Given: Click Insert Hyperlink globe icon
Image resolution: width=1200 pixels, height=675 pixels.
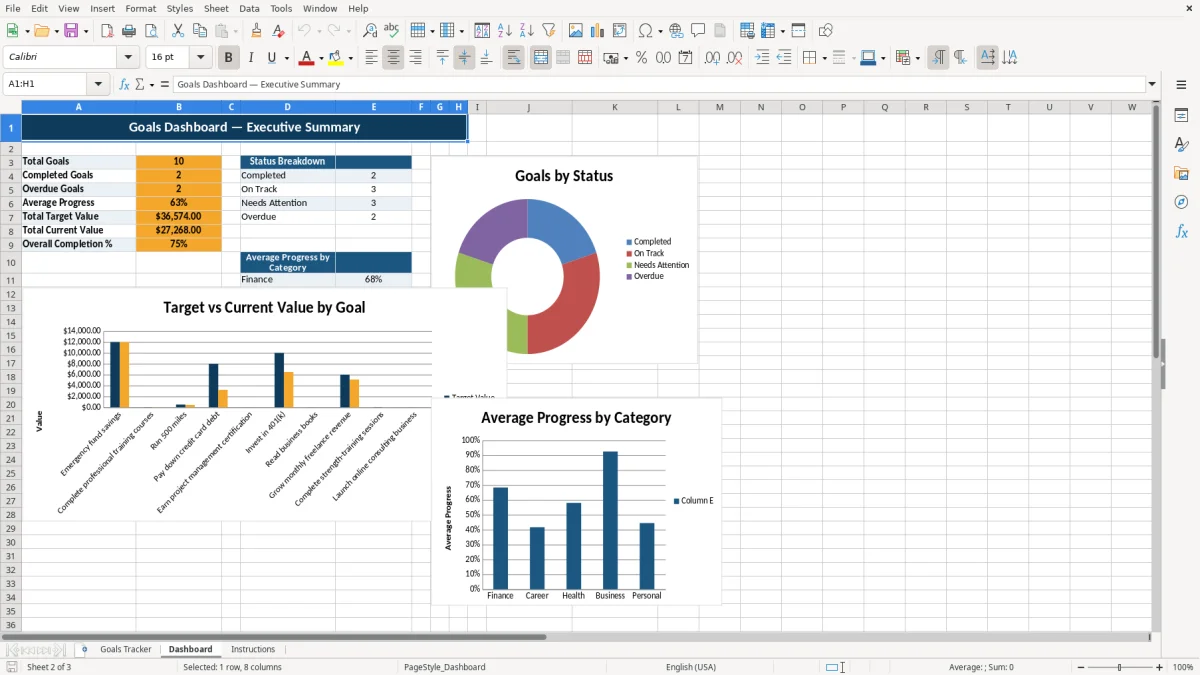Looking at the screenshot, I should pyautogui.click(x=676, y=31).
